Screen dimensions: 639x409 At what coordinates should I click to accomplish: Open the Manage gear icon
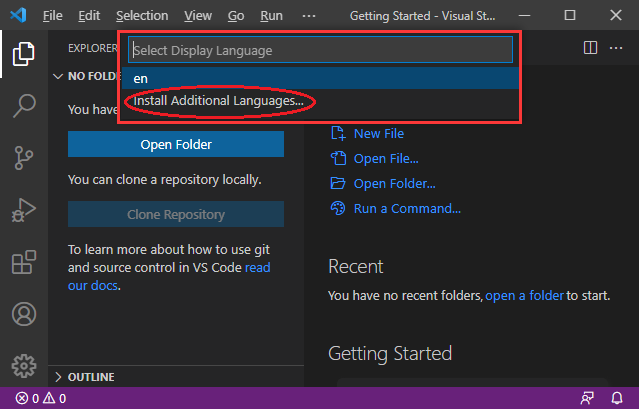(x=24, y=365)
